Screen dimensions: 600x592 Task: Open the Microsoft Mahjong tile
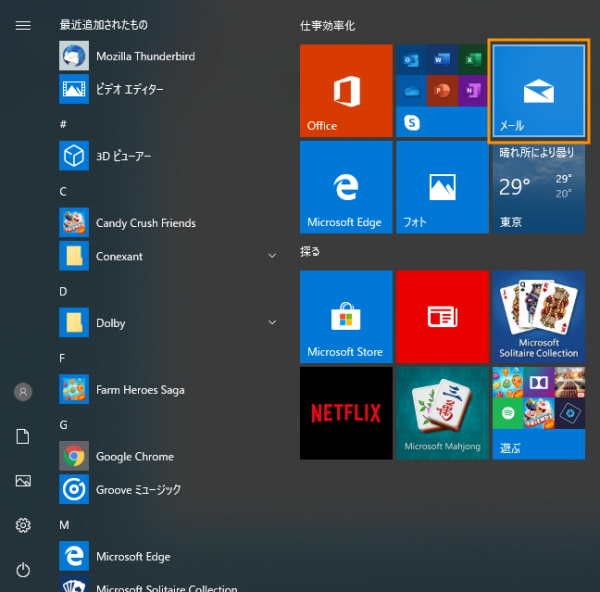(x=442, y=413)
